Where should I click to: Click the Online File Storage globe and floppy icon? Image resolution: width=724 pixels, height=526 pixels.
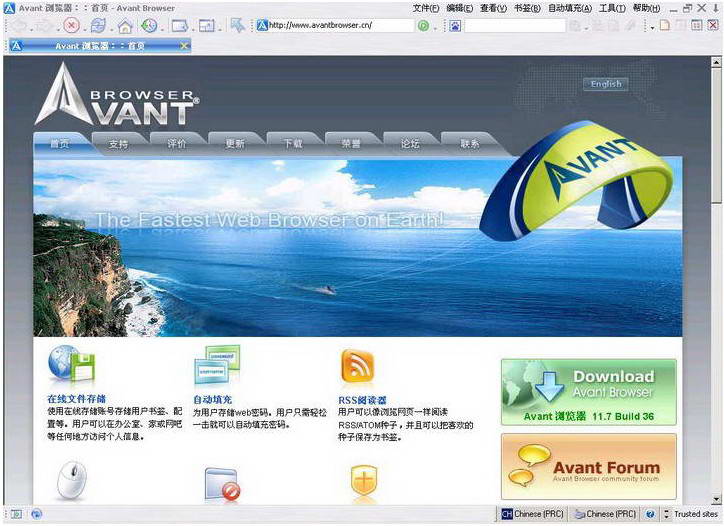(x=71, y=364)
